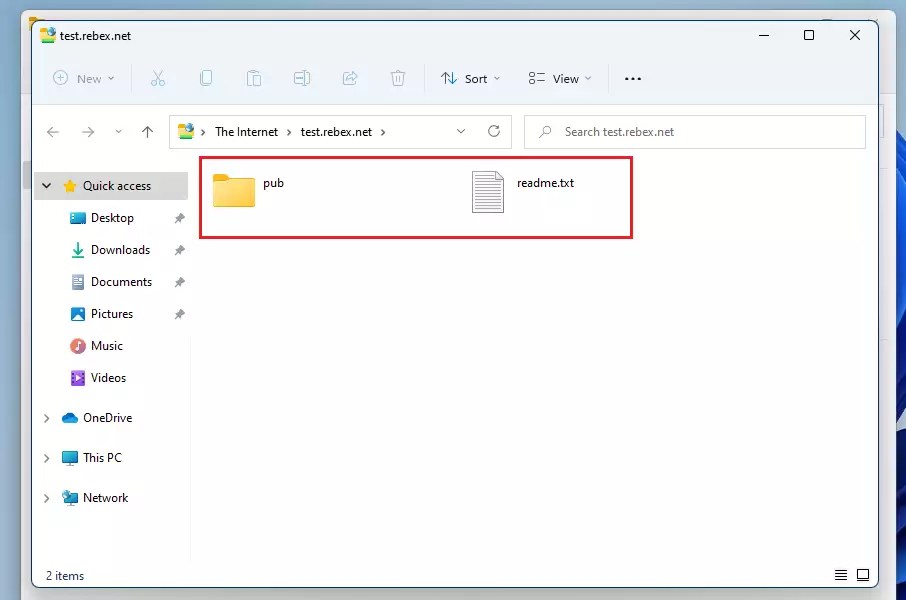
Task: Expand chevron after test.rebex.net breadcrumb
Action: point(383,132)
